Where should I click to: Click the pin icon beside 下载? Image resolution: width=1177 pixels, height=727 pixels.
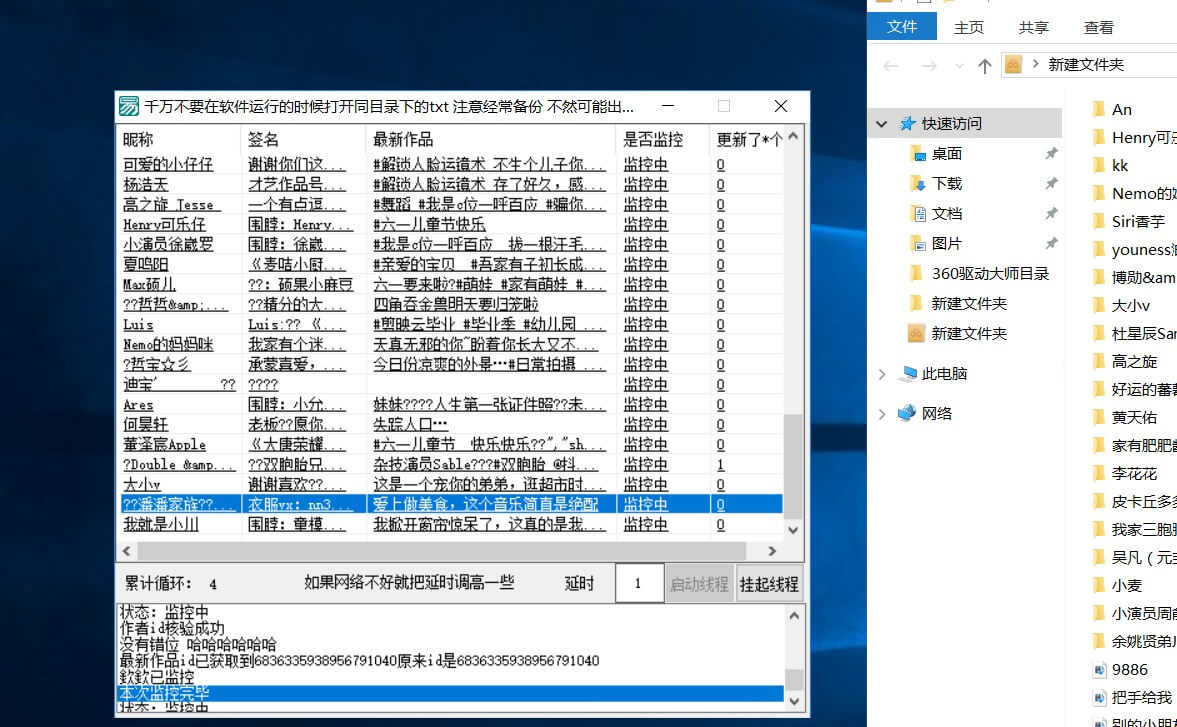click(x=1051, y=183)
